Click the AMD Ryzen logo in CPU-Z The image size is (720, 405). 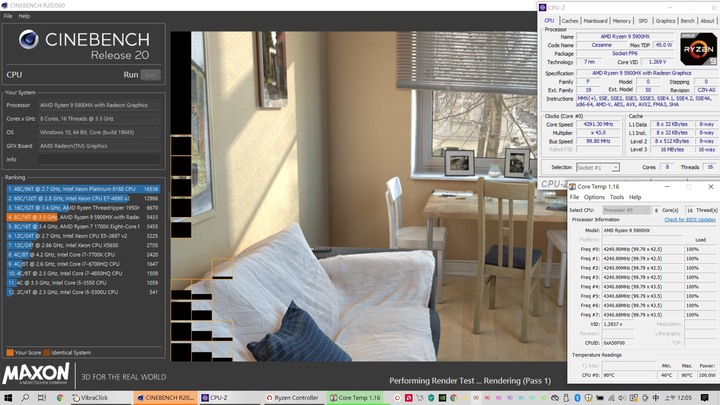point(698,49)
